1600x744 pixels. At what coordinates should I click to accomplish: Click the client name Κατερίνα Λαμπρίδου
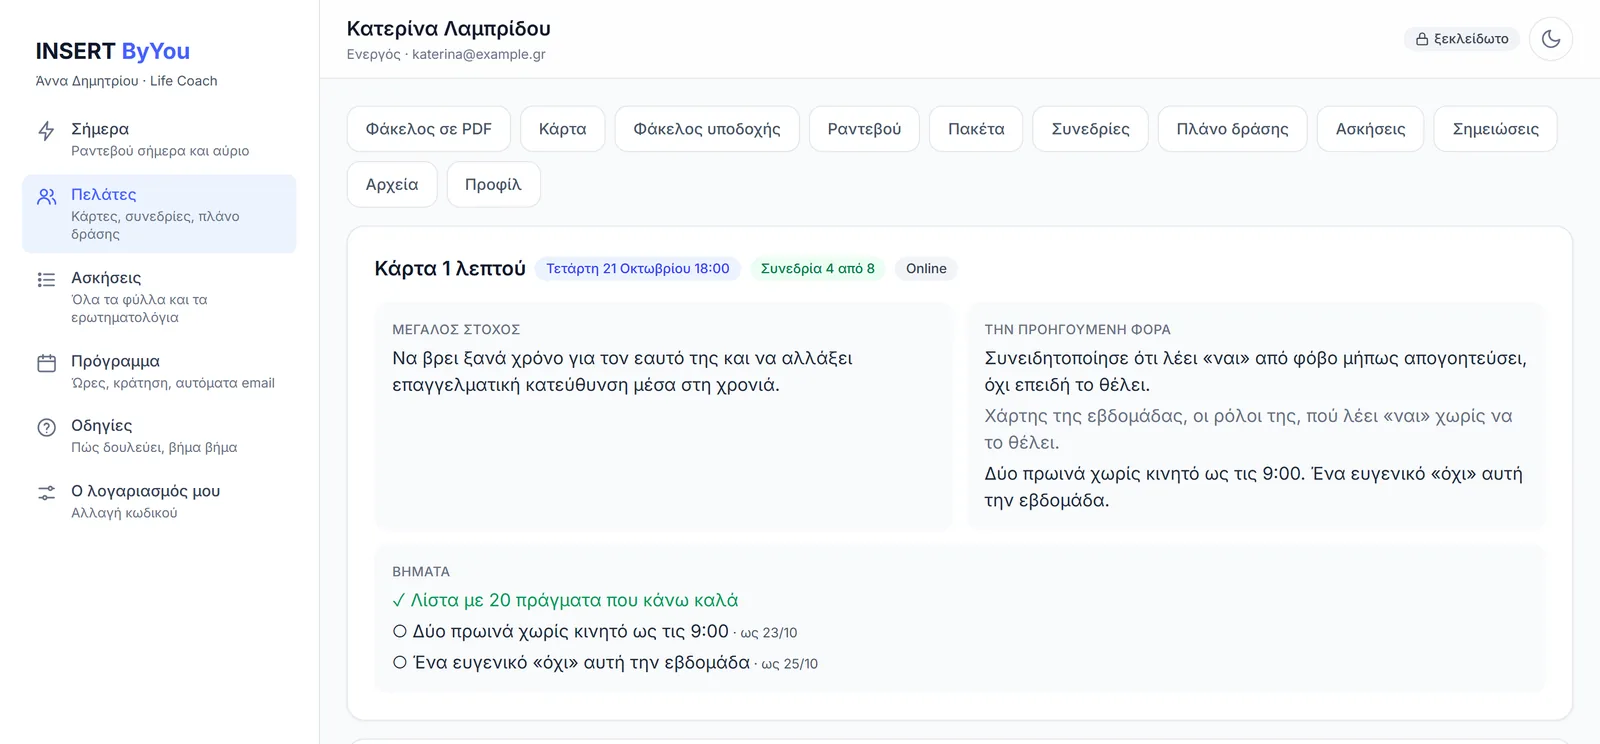click(x=449, y=29)
